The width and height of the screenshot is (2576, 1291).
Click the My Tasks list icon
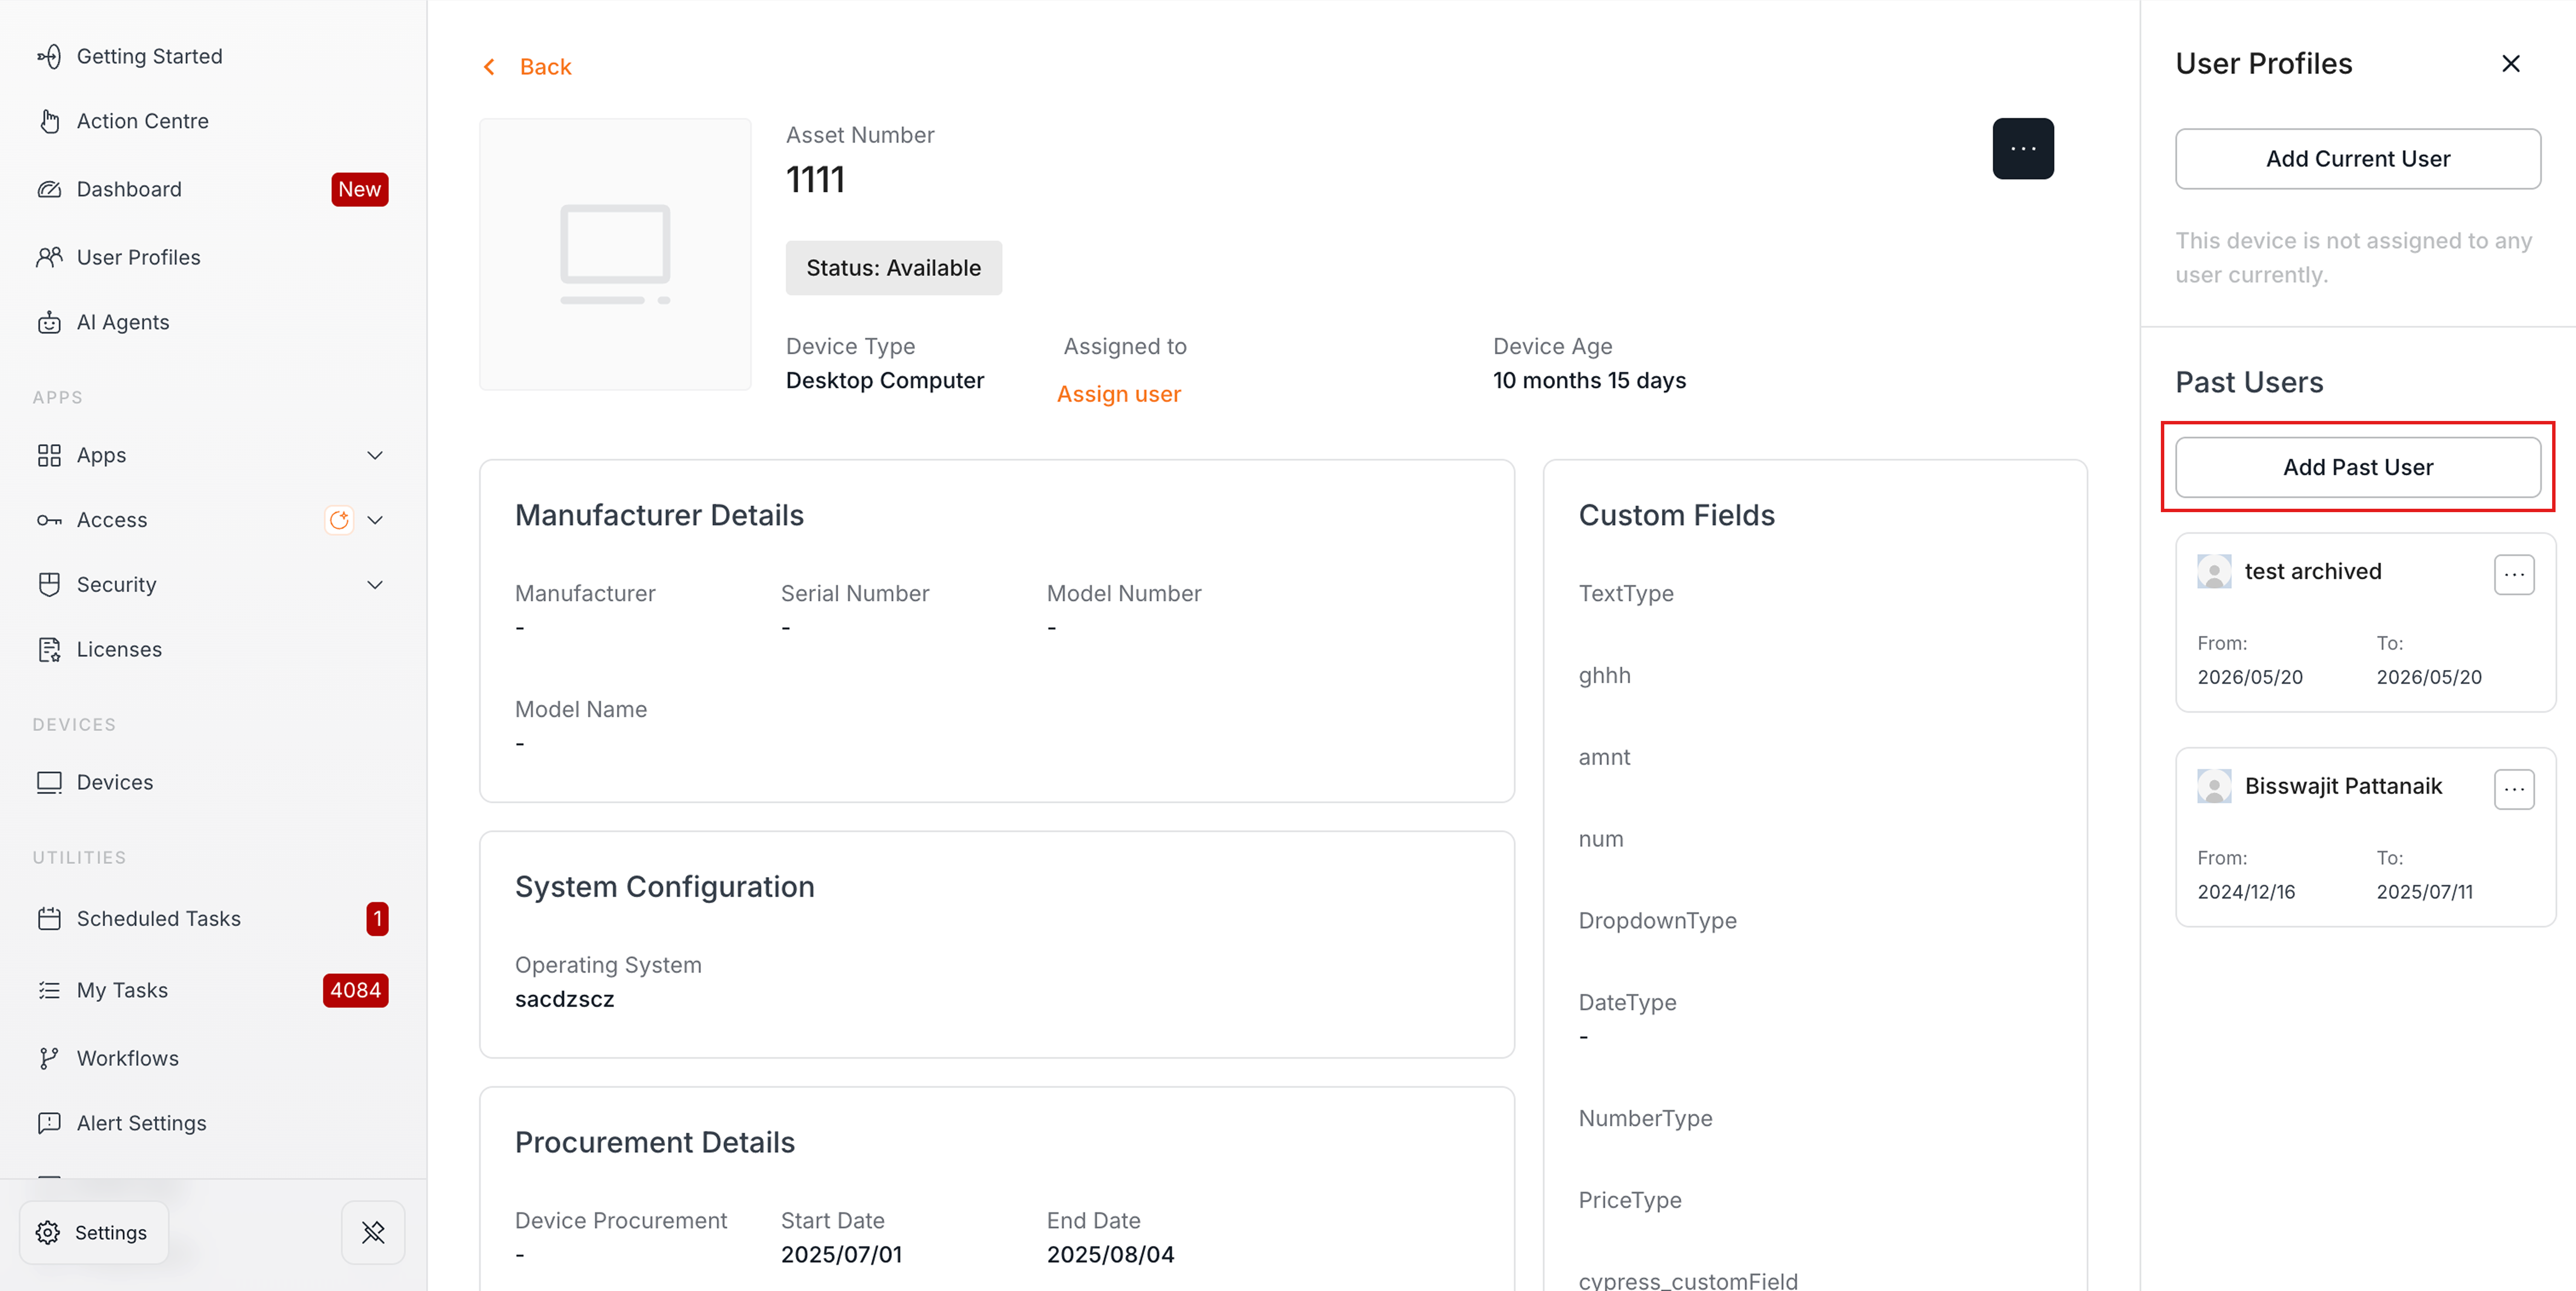pos(49,990)
